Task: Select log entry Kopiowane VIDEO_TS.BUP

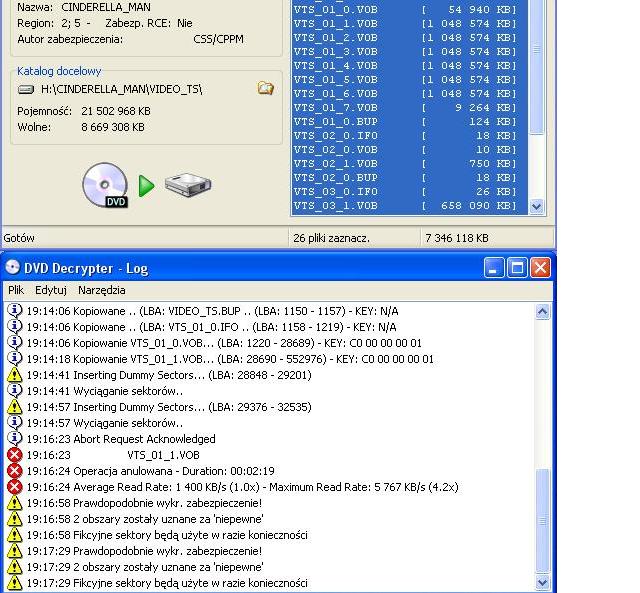Action: pos(213,311)
